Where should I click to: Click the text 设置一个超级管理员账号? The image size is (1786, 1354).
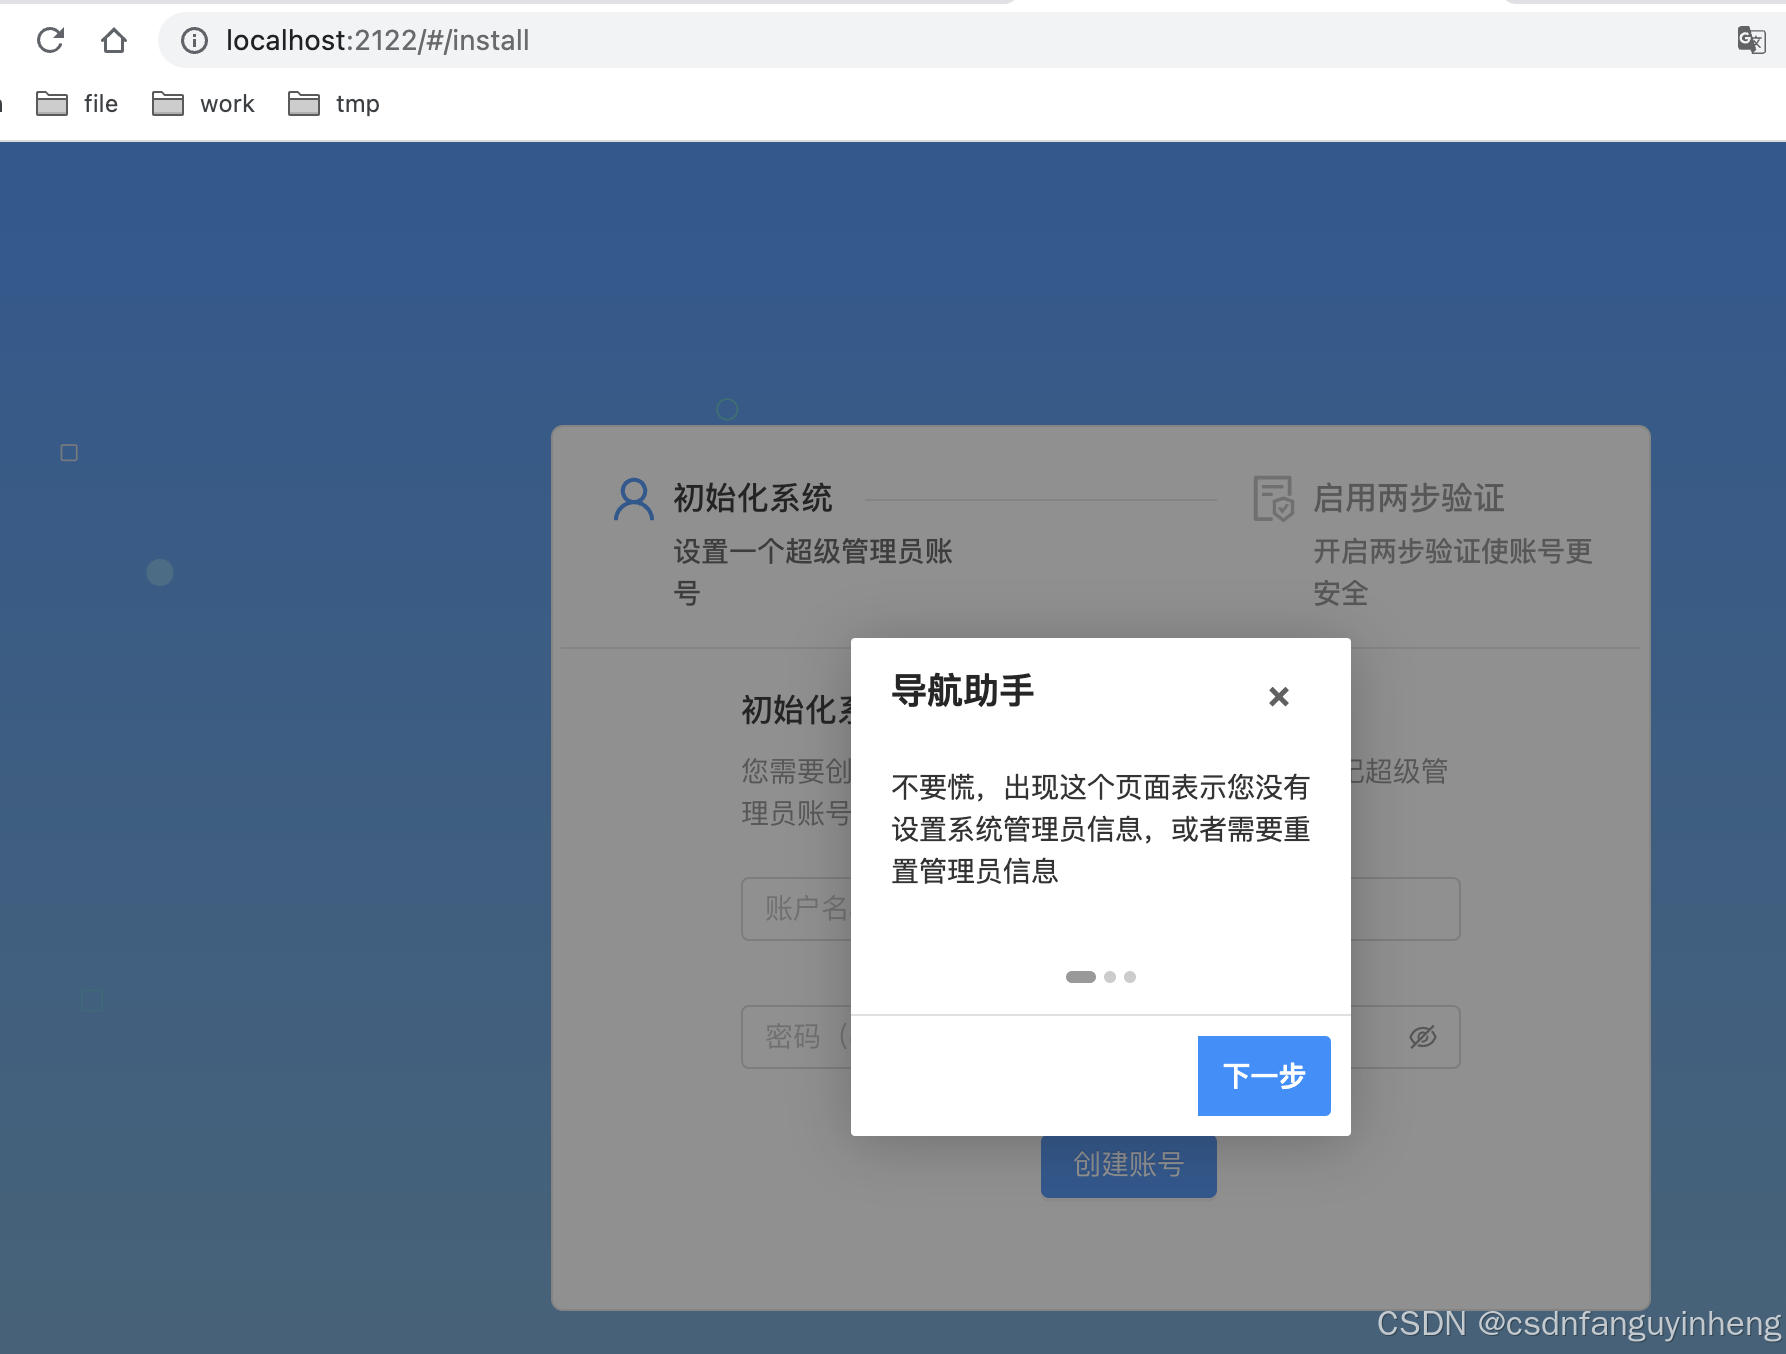[x=813, y=572]
